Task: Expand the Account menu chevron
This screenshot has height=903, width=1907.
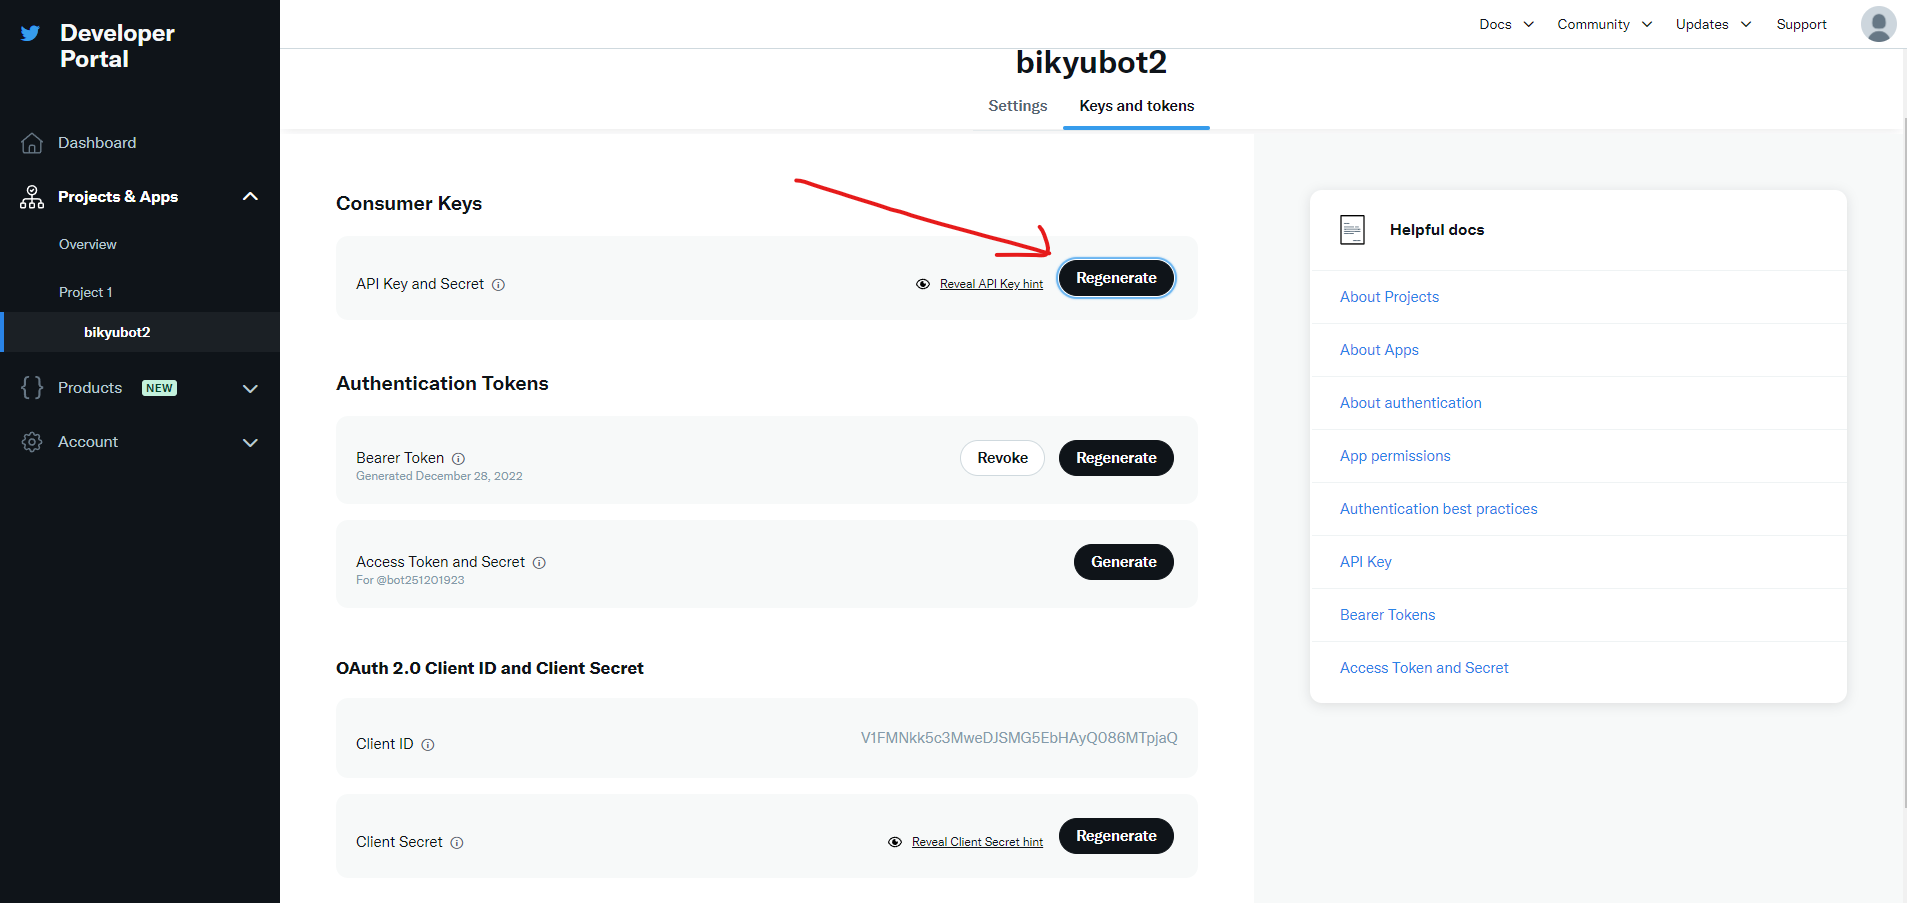Action: tap(250, 442)
